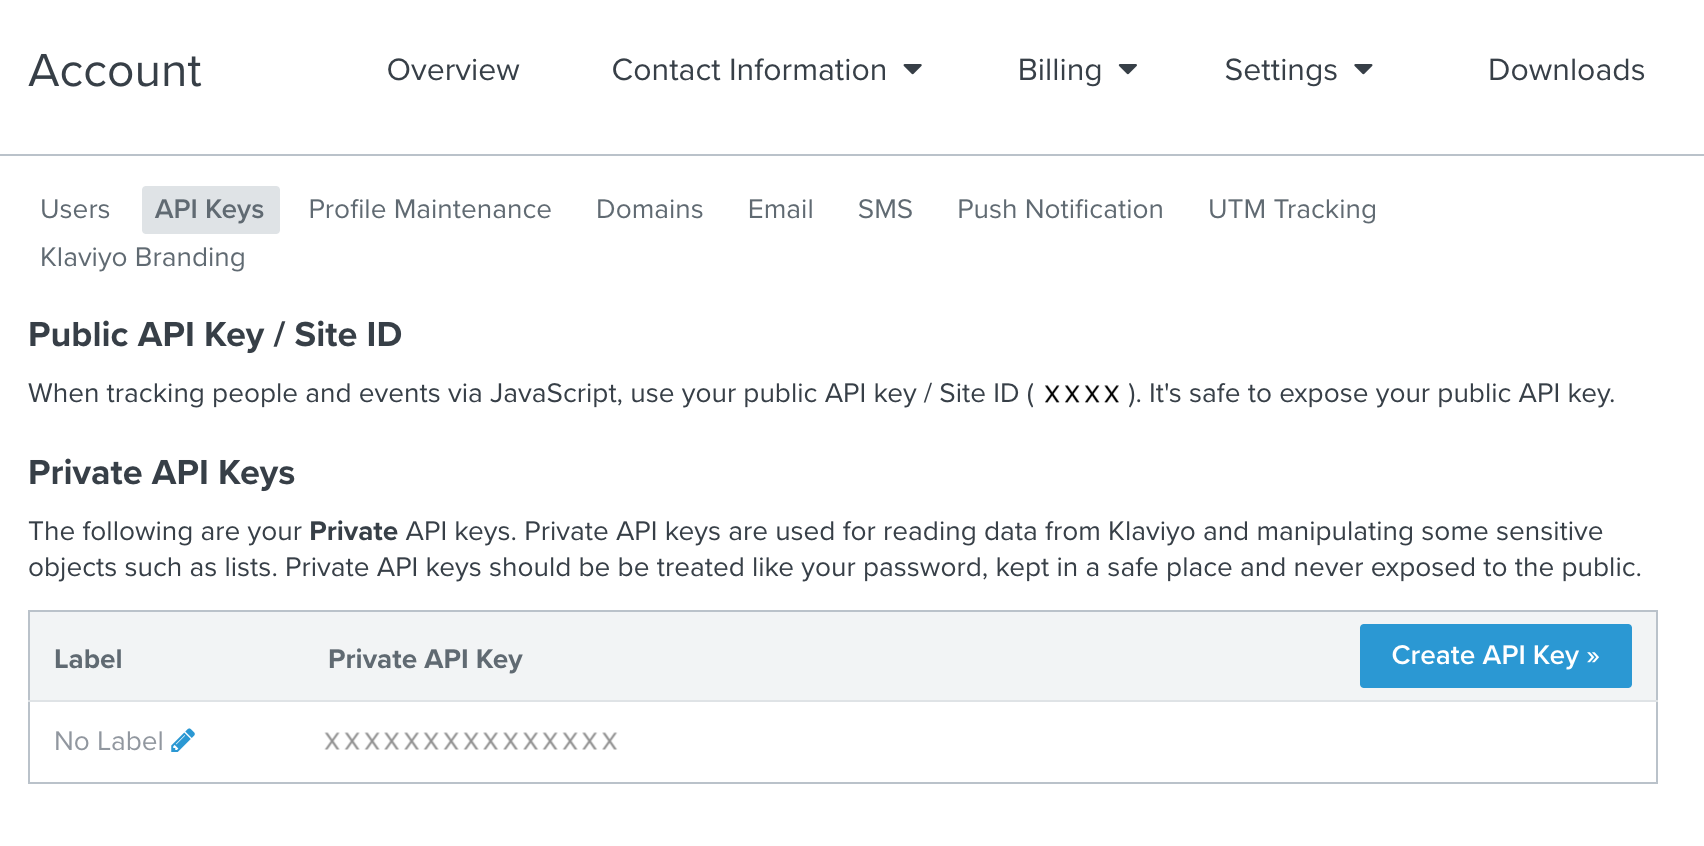Click the masked private API key value
This screenshot has height=846, width=1704.
[x=471, y=741]
